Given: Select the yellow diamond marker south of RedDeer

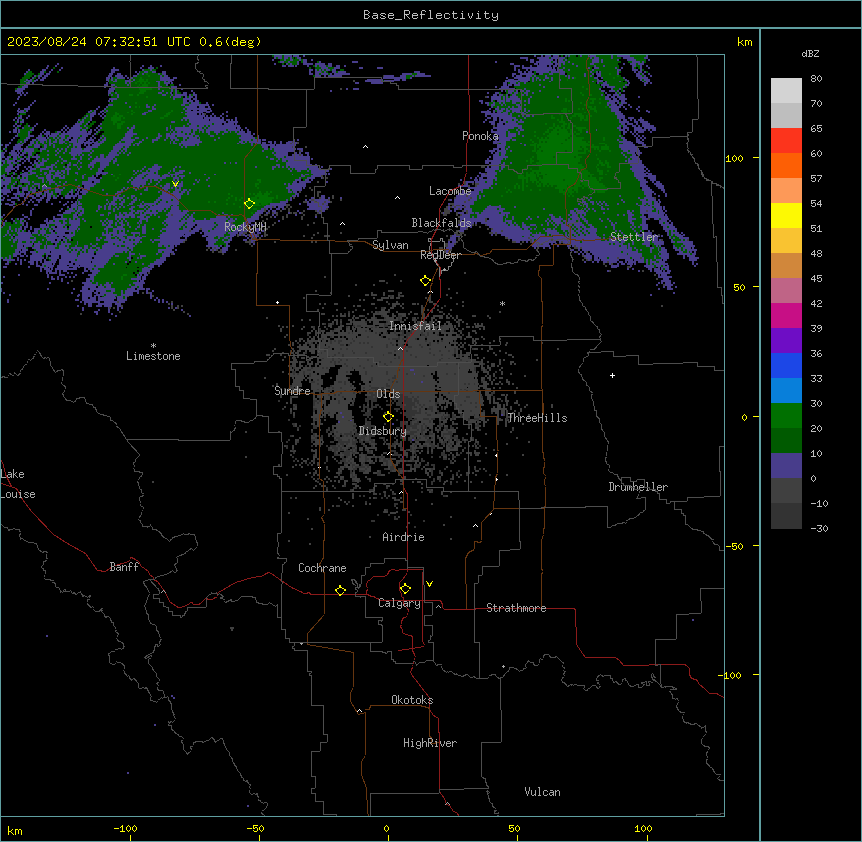Looking at the screenshot, I should point(425,281).
